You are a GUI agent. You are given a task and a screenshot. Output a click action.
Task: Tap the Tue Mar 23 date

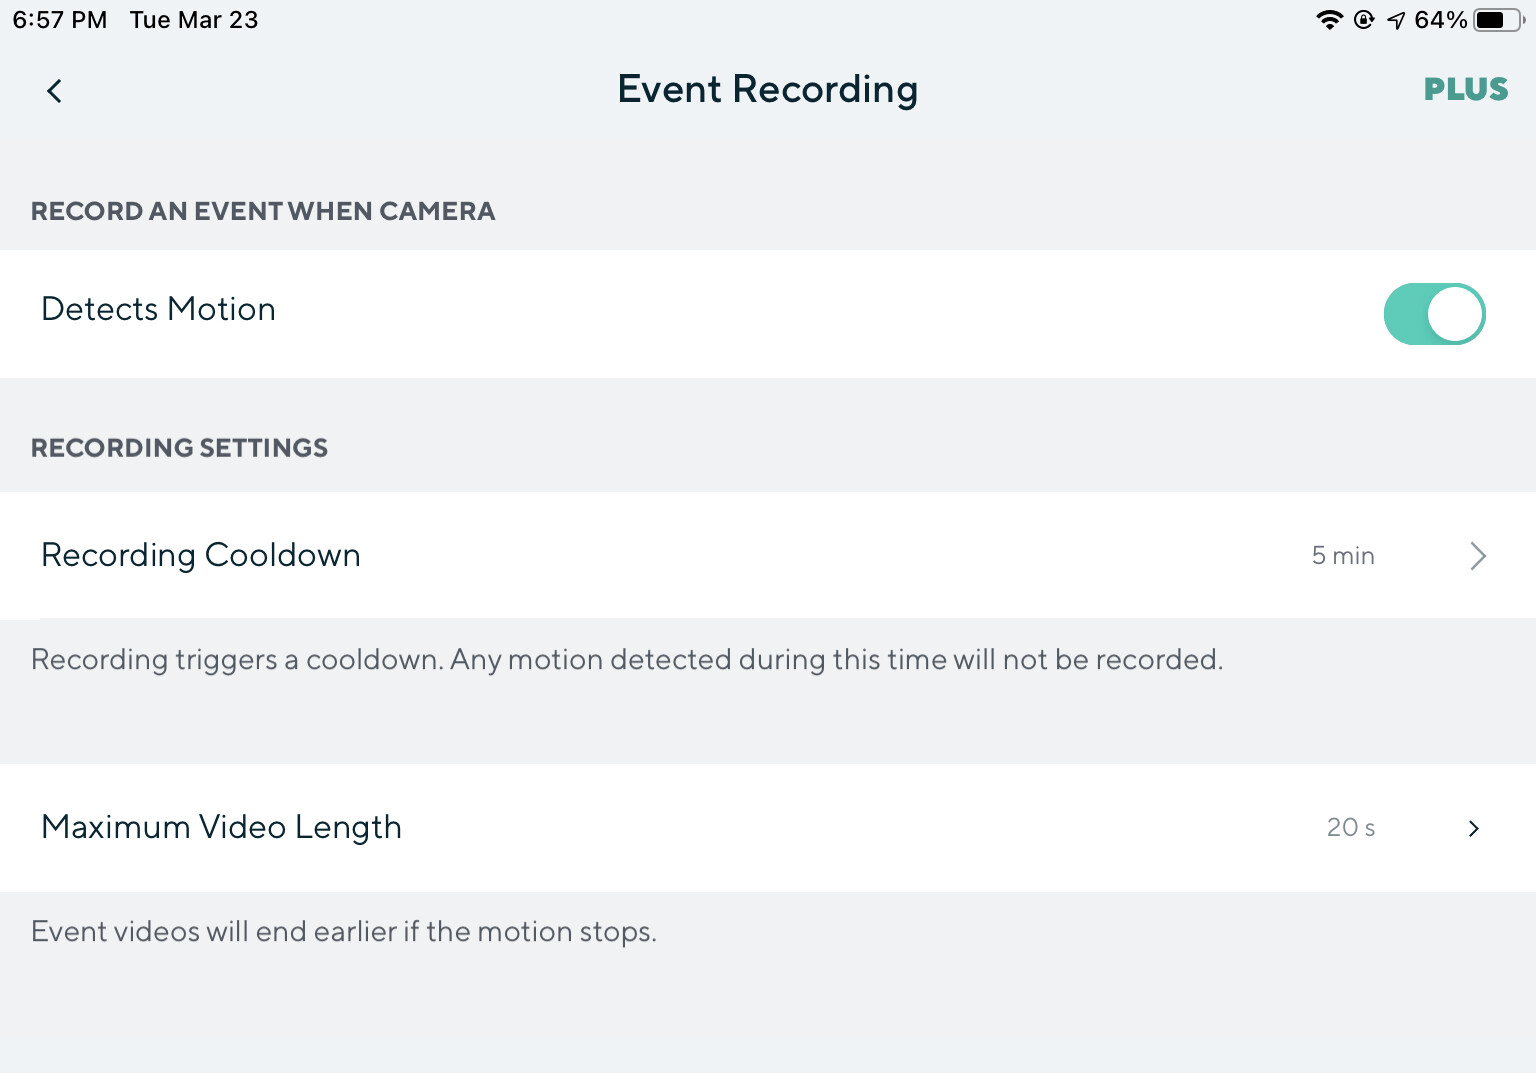194,20
